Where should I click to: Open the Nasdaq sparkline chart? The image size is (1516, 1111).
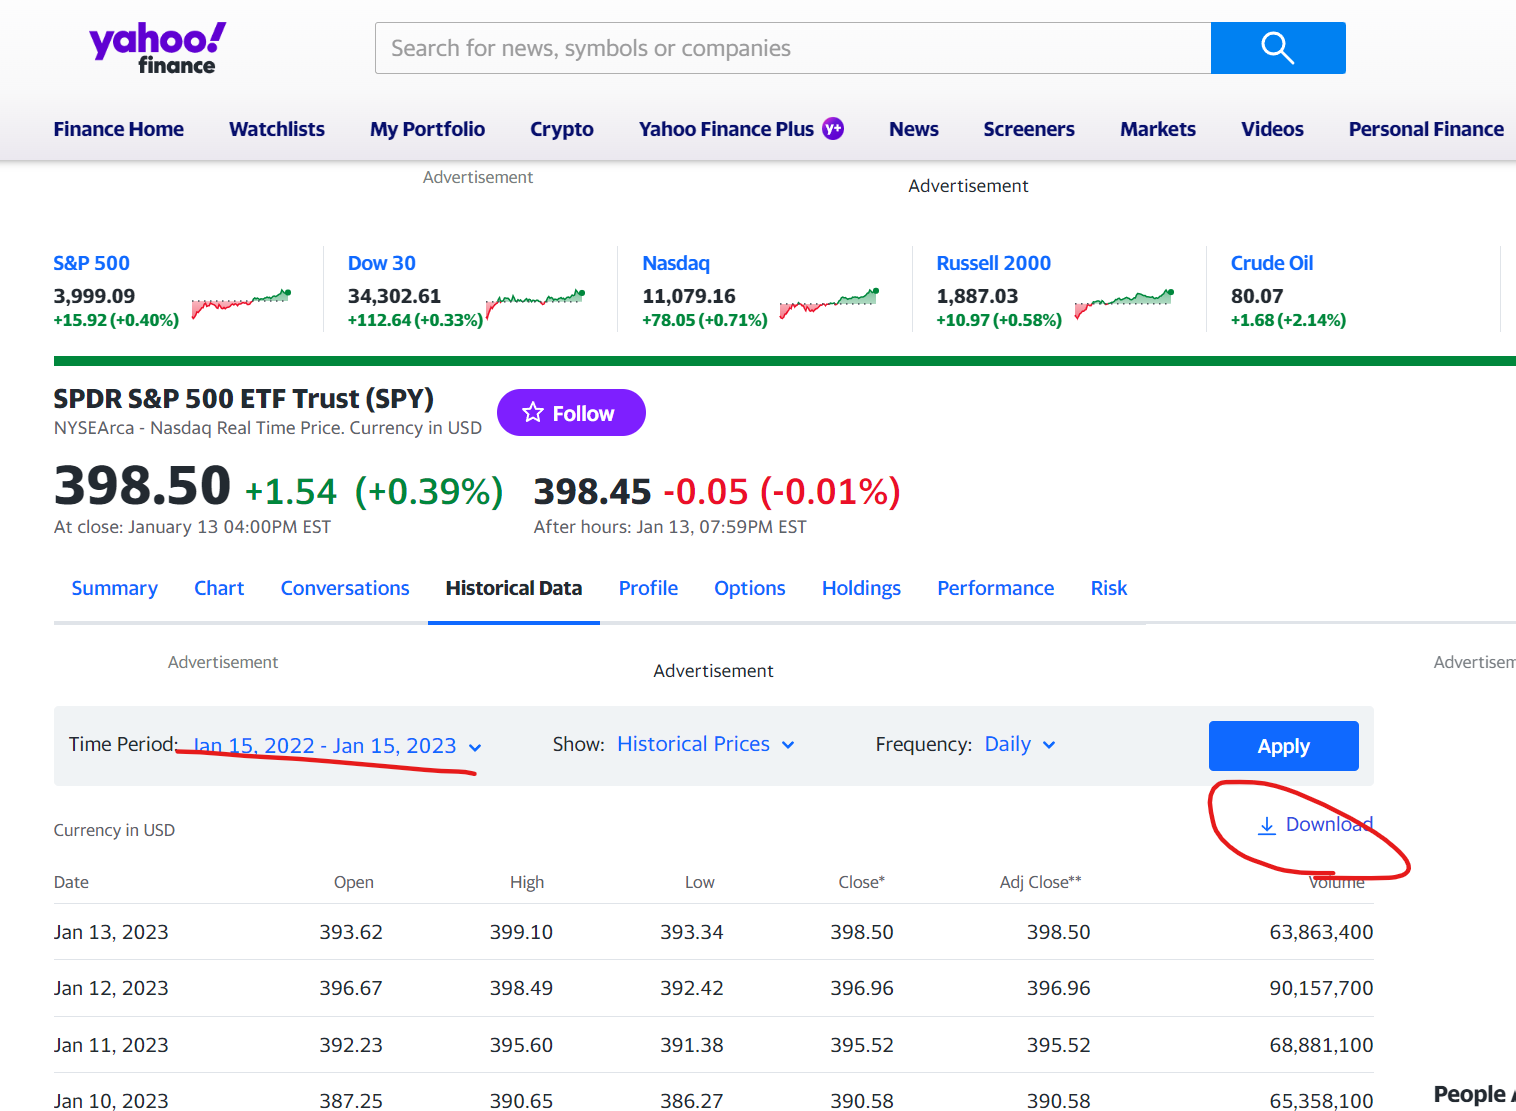pyautogui.click(x=829, y=303)
